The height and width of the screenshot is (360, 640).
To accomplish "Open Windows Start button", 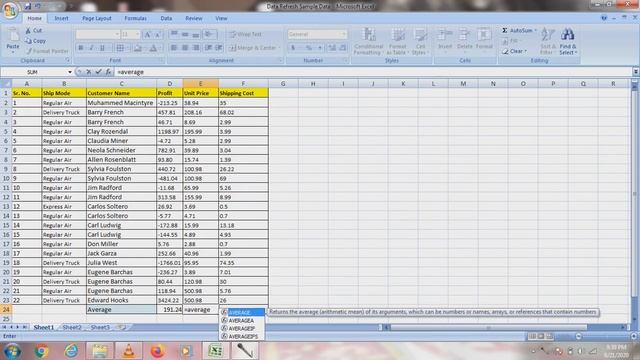I will [12, 351].
